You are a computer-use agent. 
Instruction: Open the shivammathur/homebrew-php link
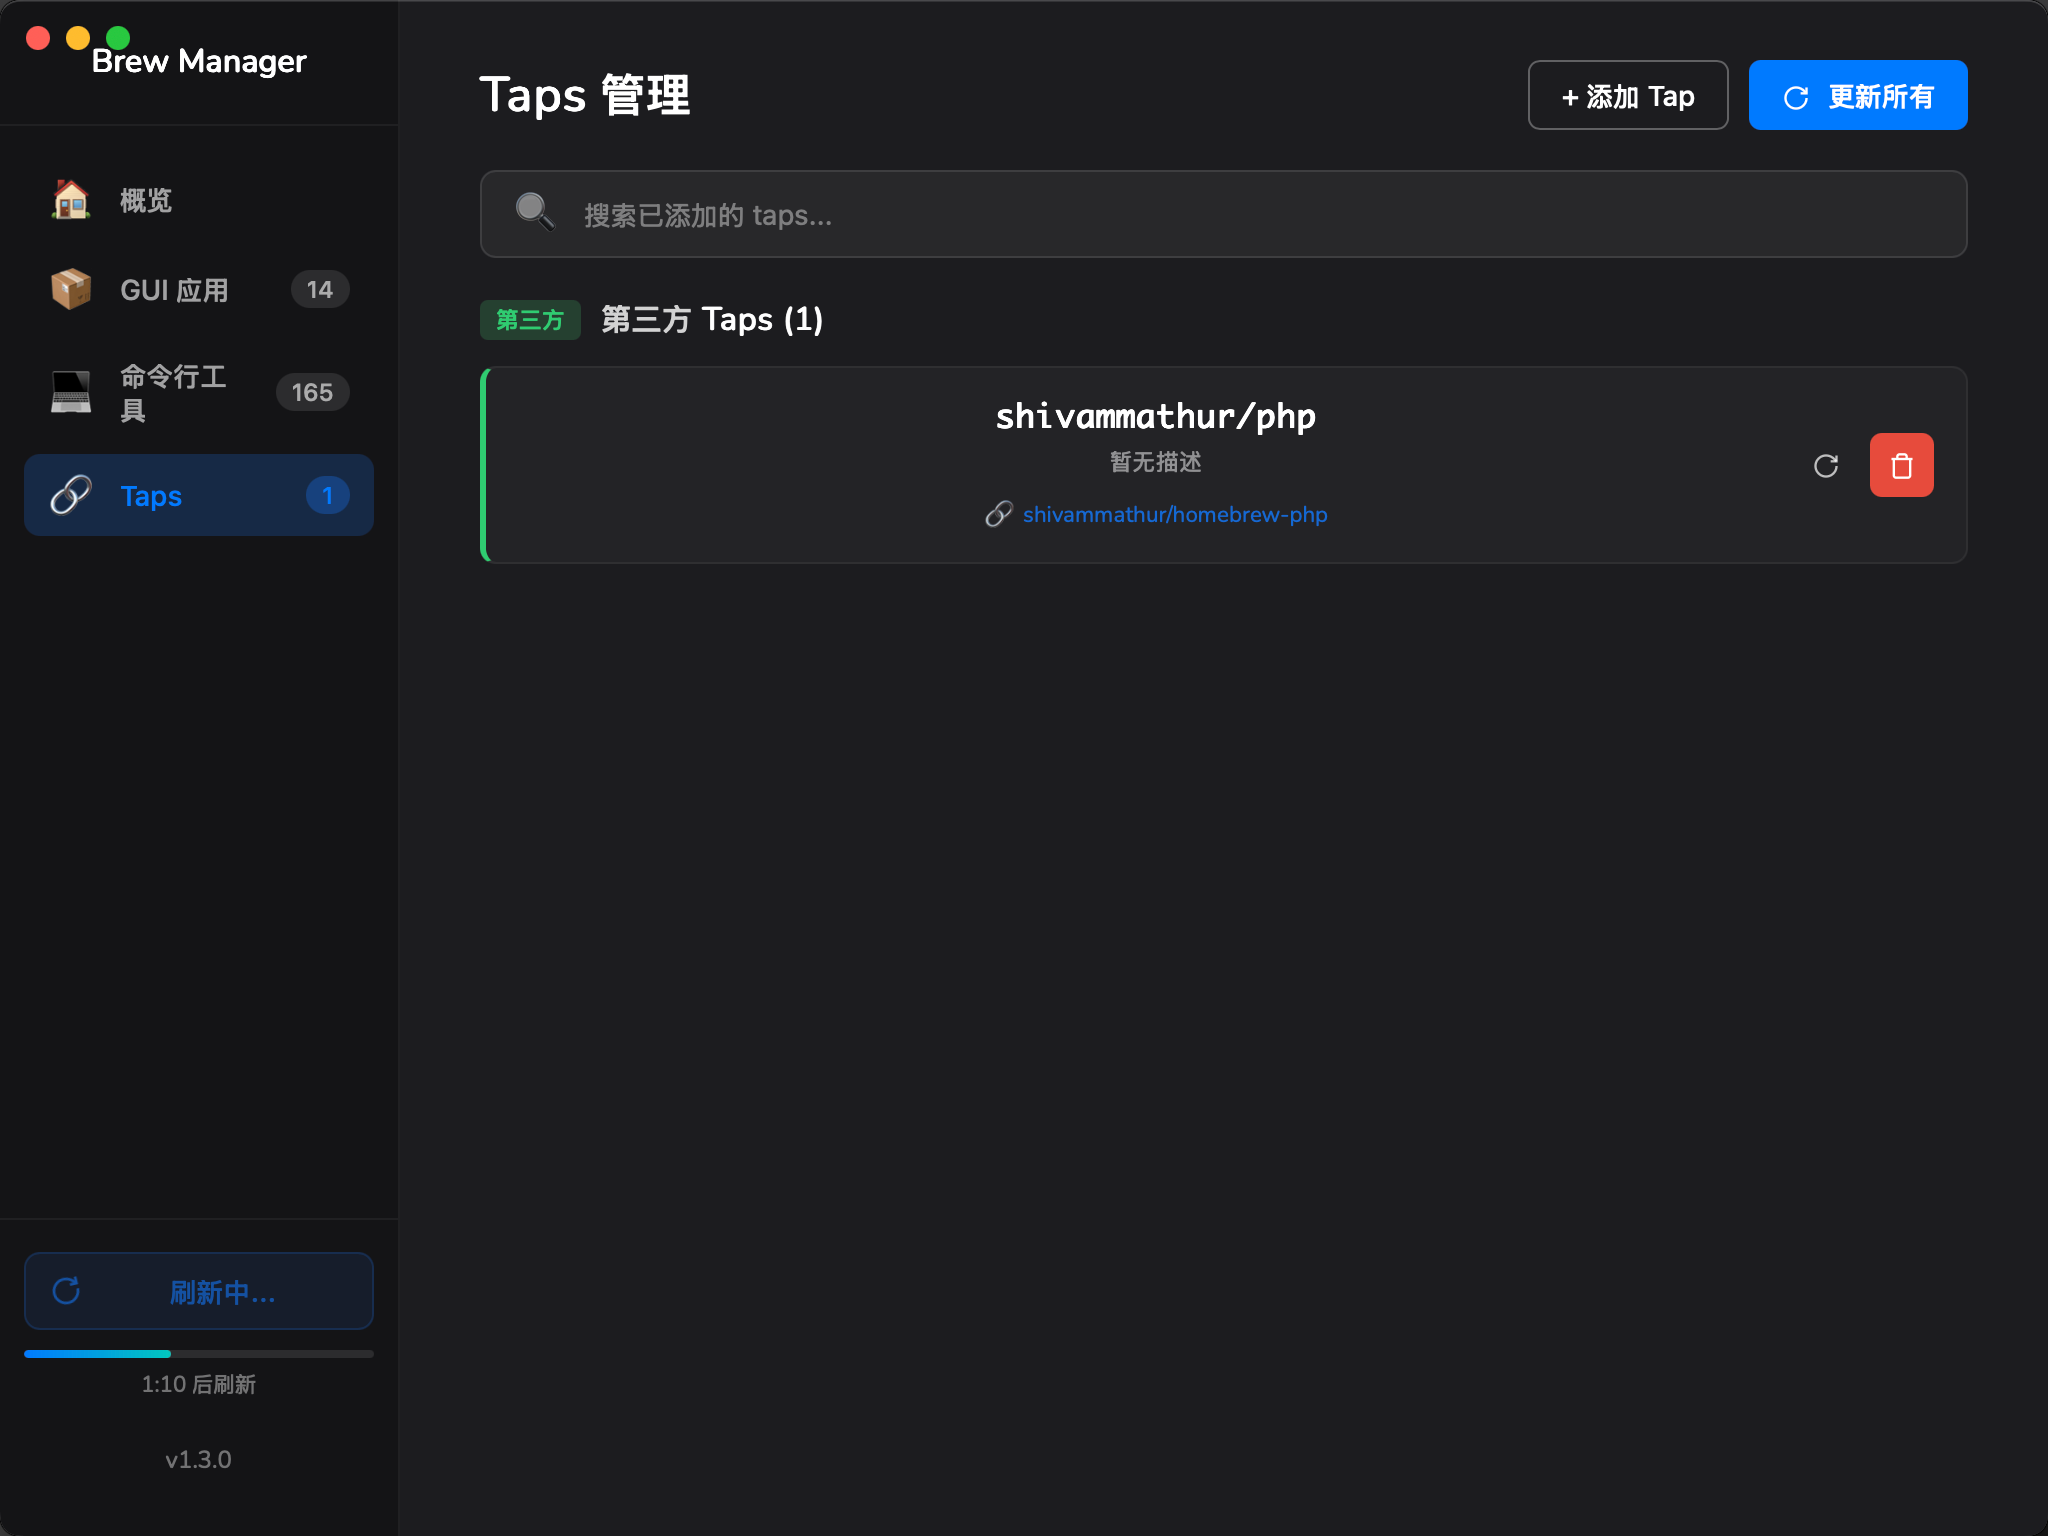[x=1174, y=513]
